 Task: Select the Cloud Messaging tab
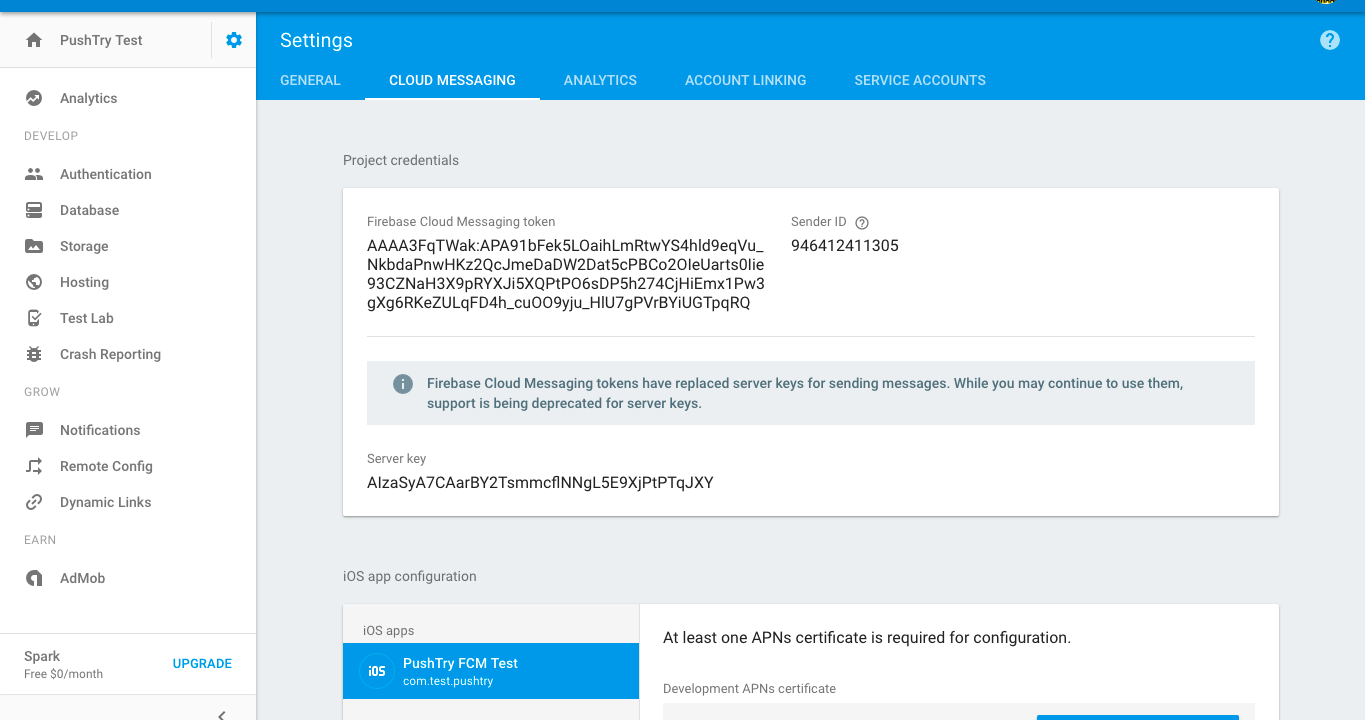(x=452, y=80)
